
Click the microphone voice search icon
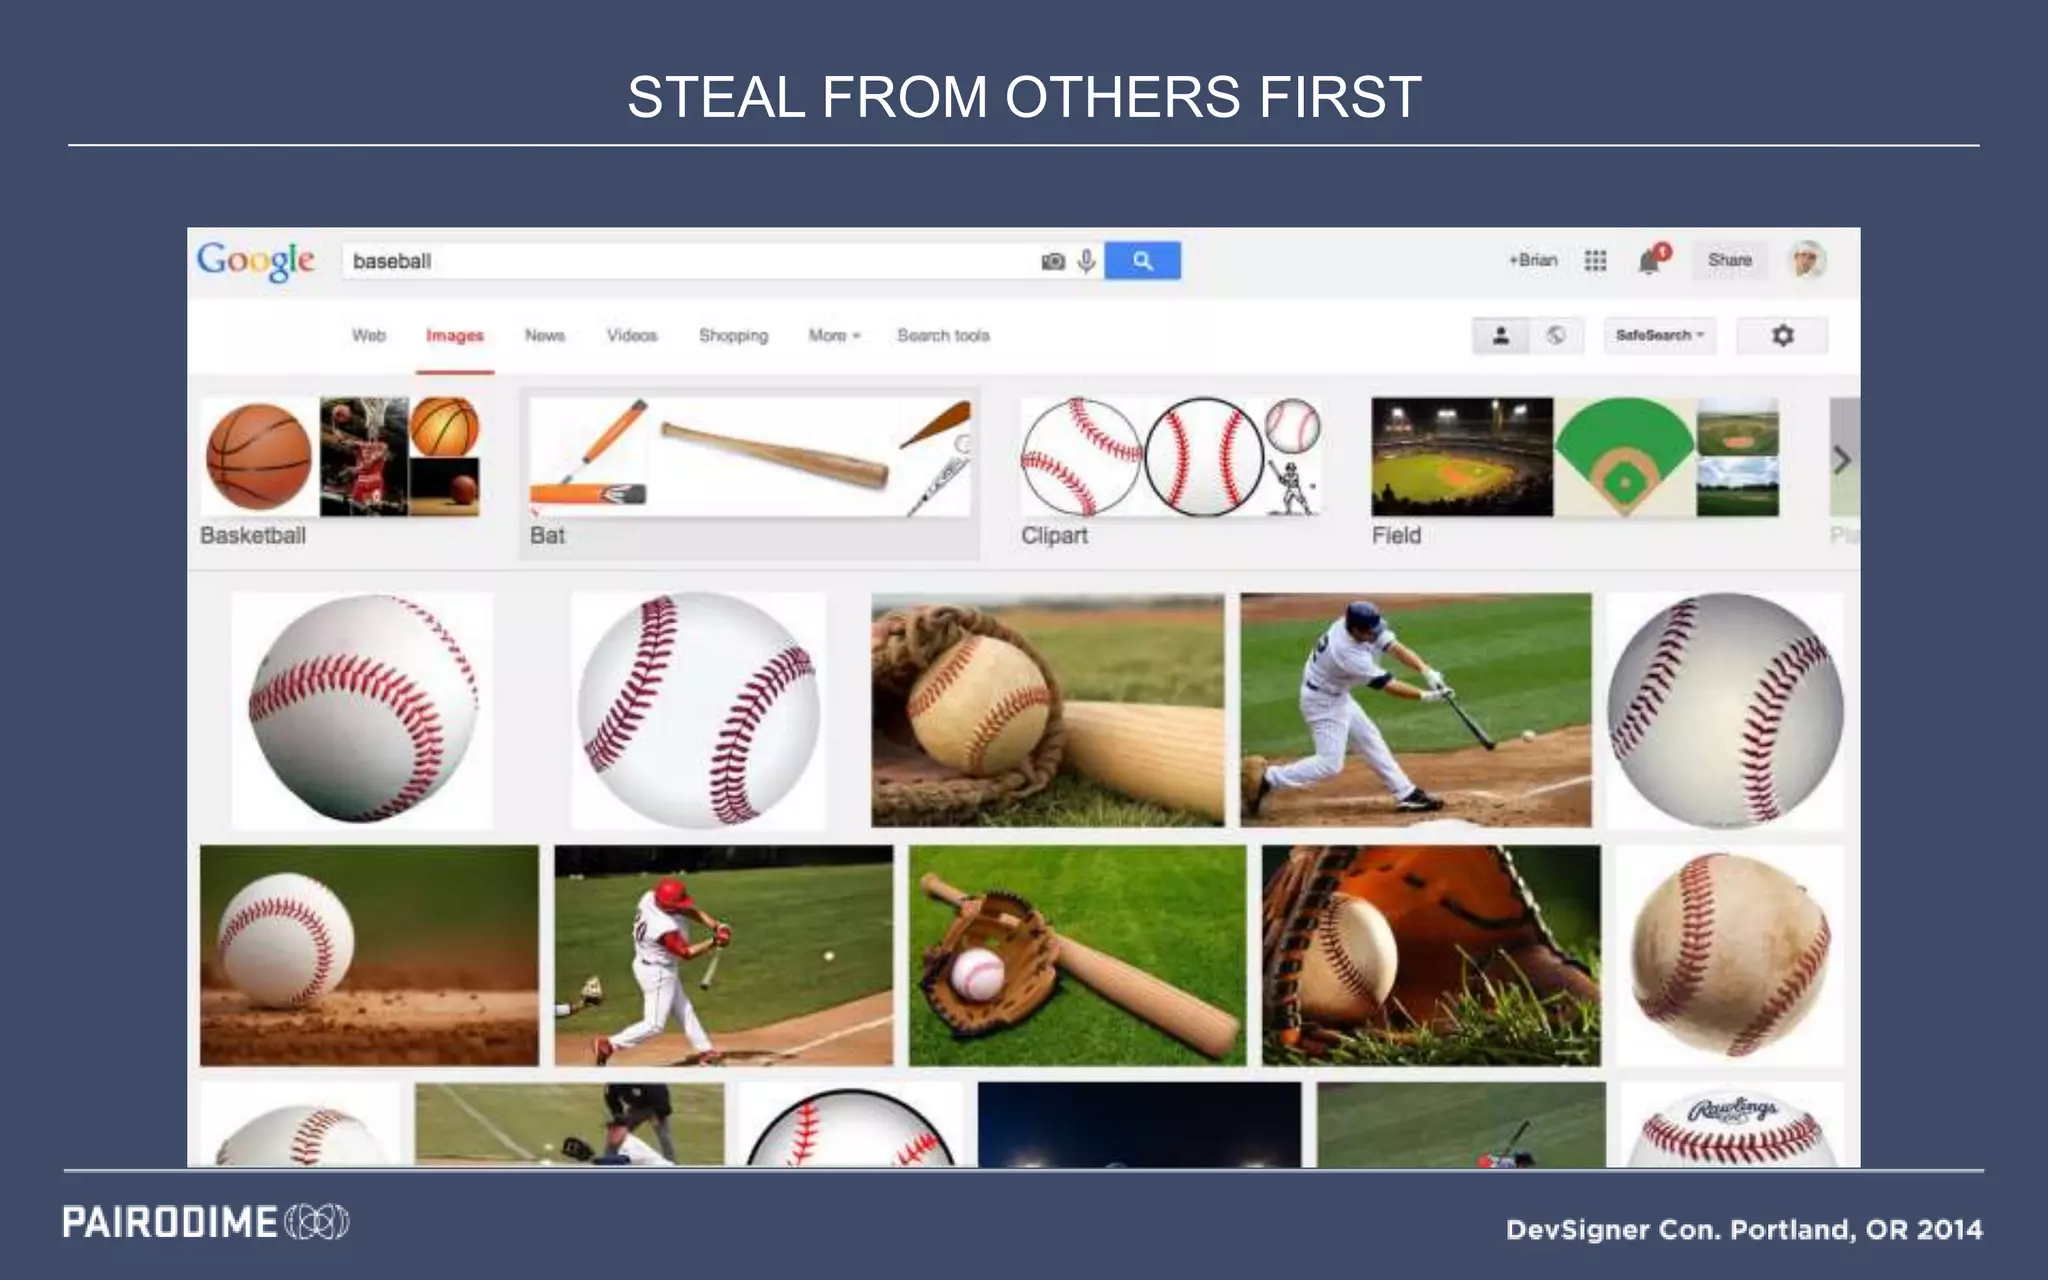click(1087, 261)
